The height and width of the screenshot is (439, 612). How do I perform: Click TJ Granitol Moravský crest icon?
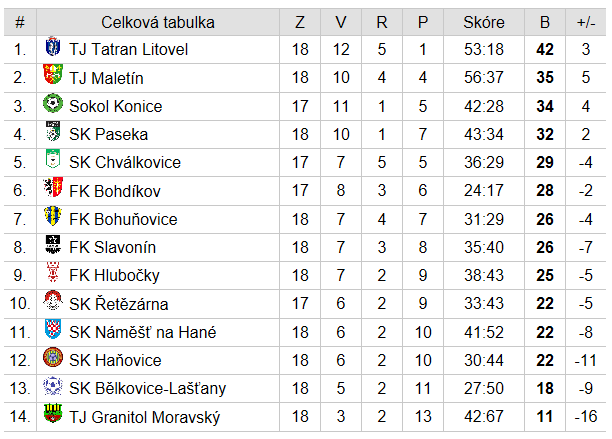tap(53, 414)
